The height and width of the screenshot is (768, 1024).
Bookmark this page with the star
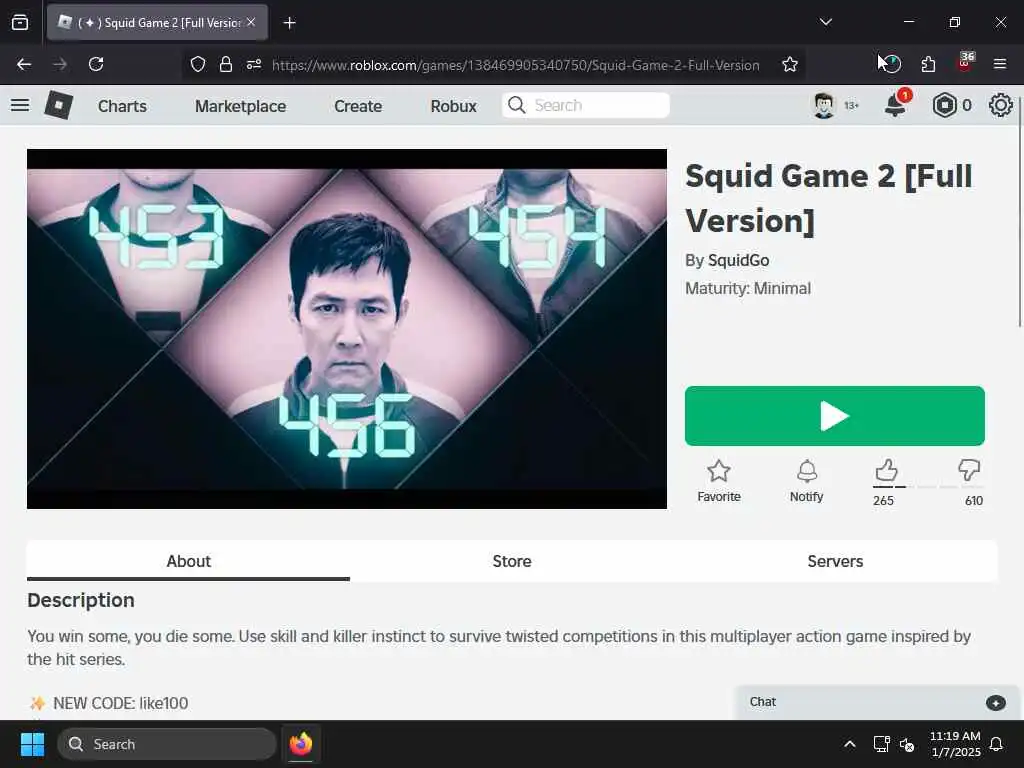point(790,64)
